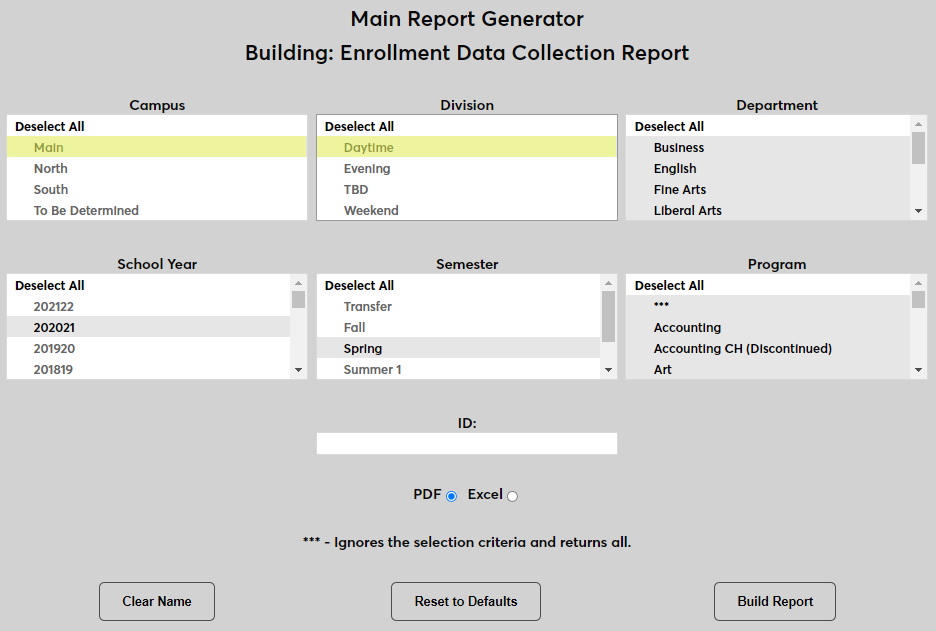Select the English department
Viewport: 936px width, 631px height.
coord(674,168)
